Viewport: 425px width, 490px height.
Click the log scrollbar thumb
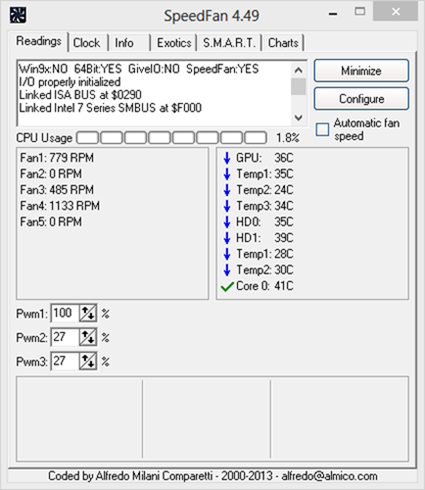coord(299,87)
